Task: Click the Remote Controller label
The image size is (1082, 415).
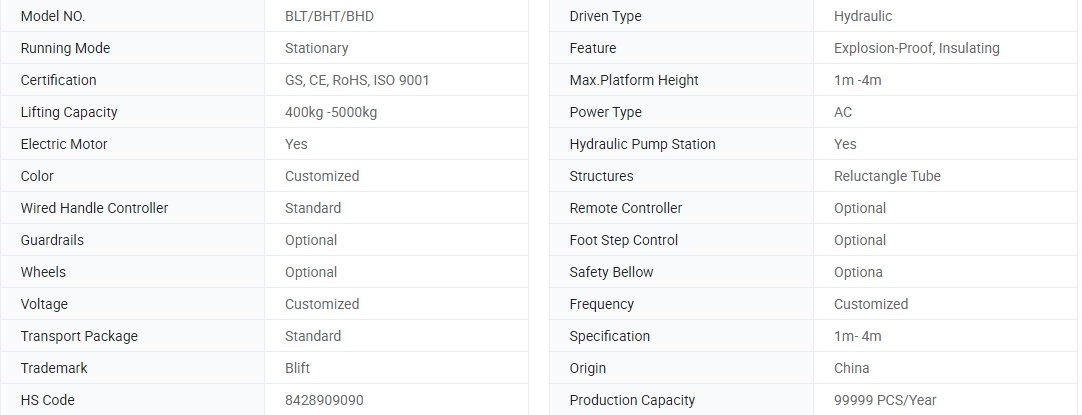Action: point(625,208)
